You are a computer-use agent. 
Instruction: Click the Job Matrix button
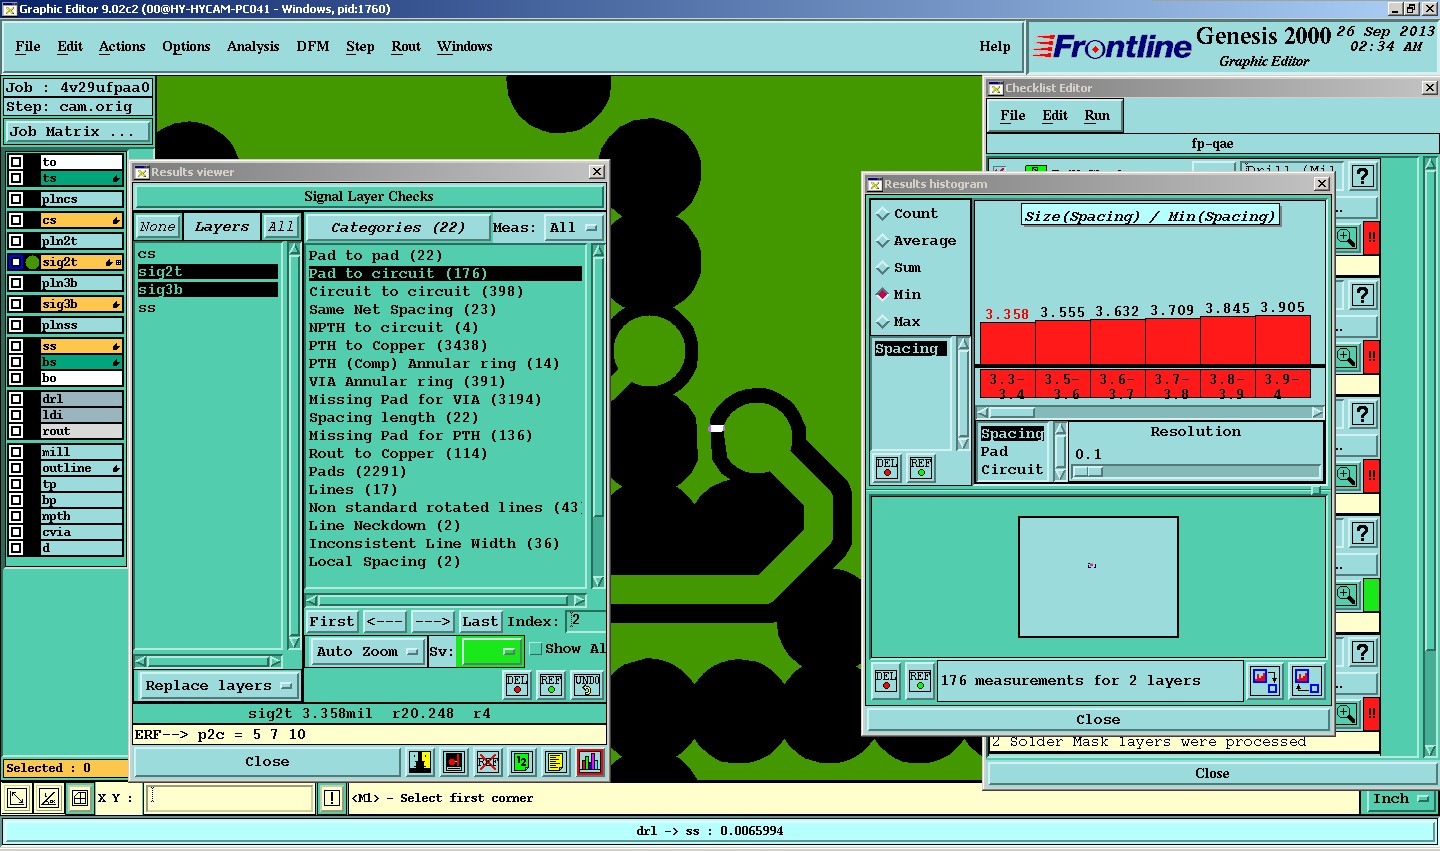pos(77,132)
